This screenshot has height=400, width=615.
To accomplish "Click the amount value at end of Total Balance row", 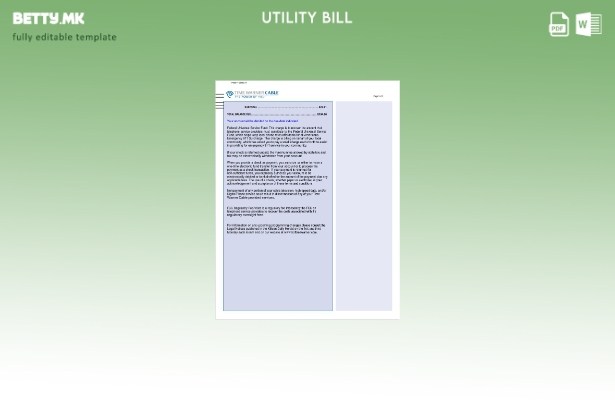I will [x=322, y=114].
